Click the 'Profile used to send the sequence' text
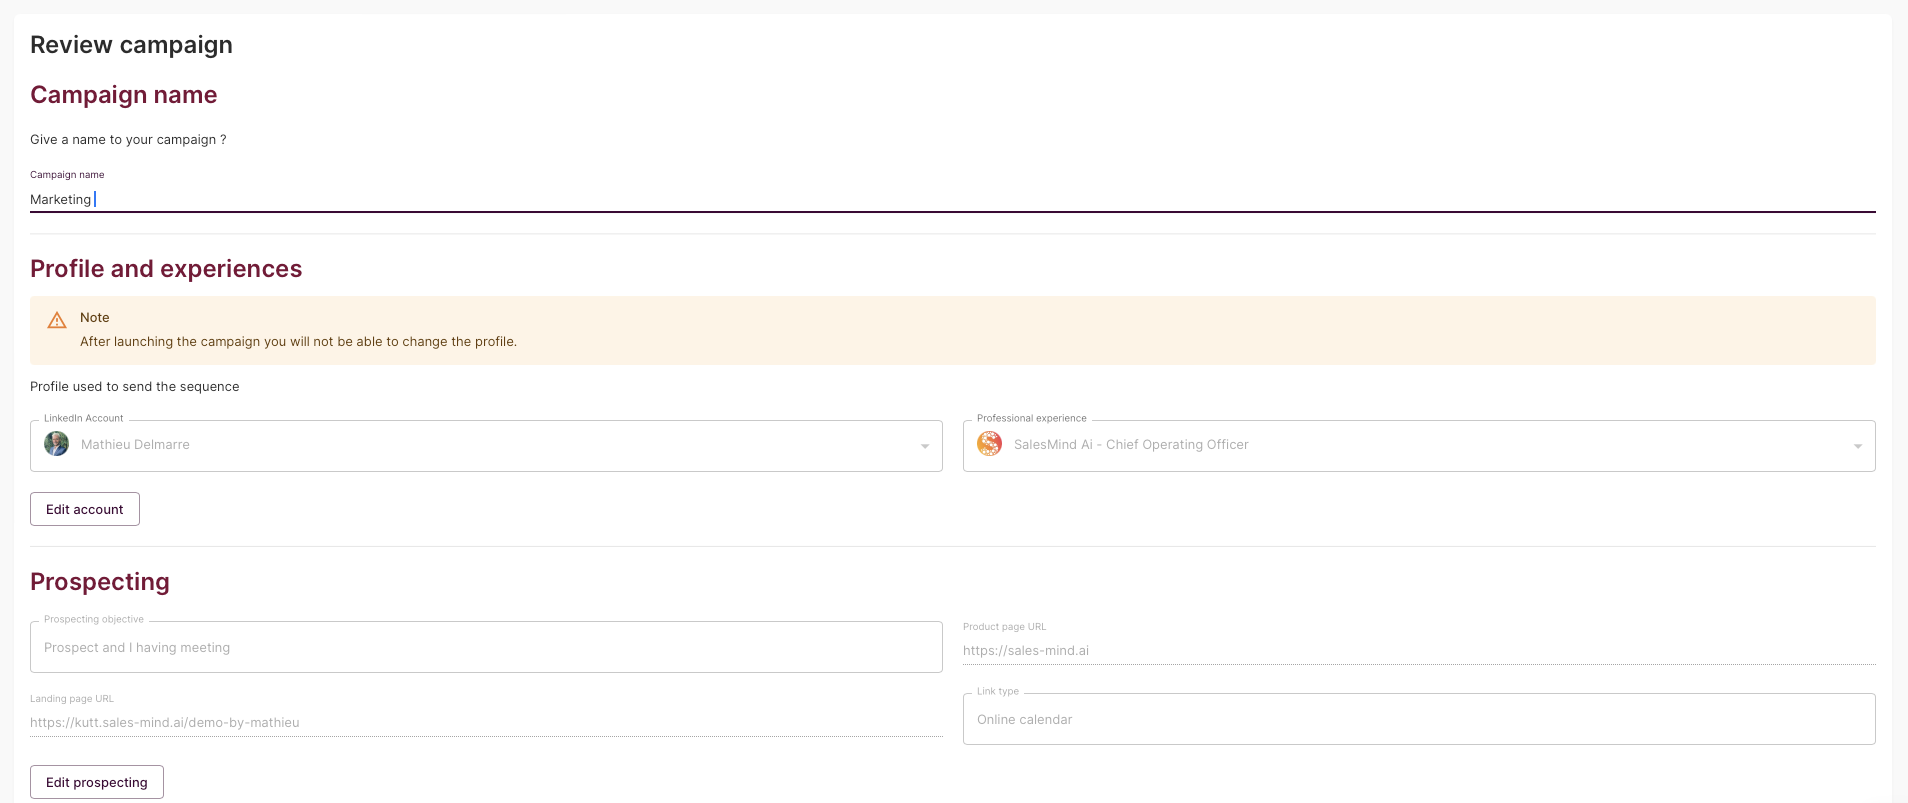Viewport: 1908px width, 803px height. click(135, 387)
